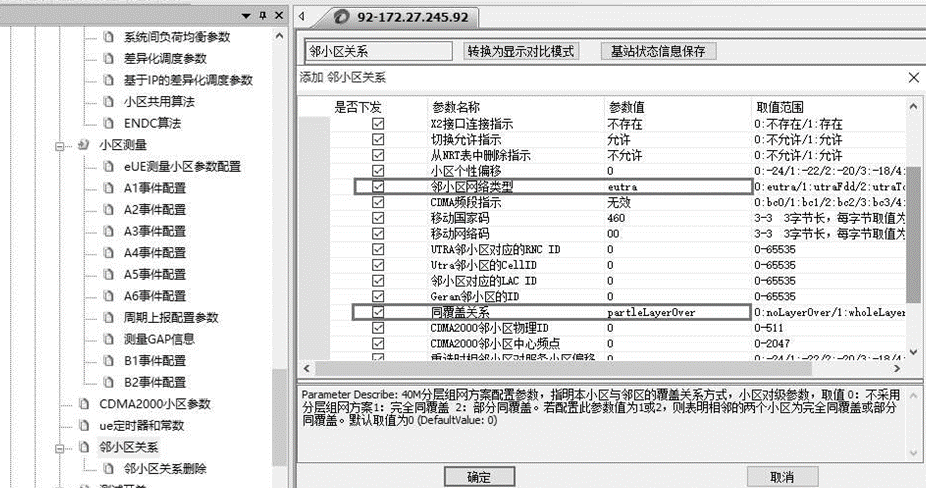This screenshot has width=926, height=488.
Task: Click 基站状态信息保存 button
Action: click(x=658, y=51)
